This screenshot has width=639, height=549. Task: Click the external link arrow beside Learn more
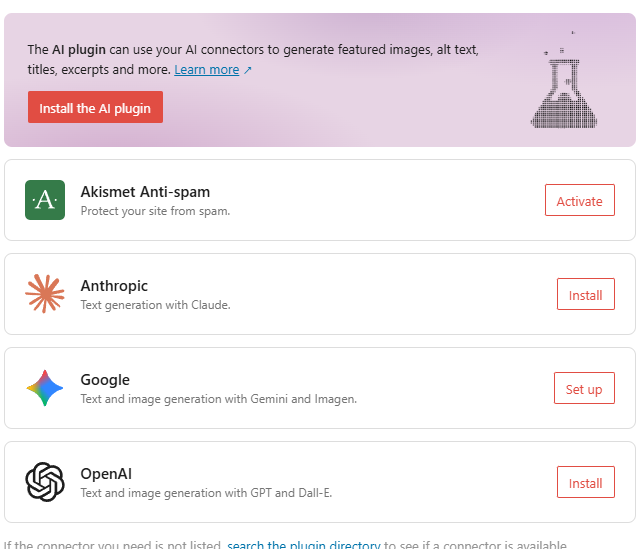click(248, 70)
